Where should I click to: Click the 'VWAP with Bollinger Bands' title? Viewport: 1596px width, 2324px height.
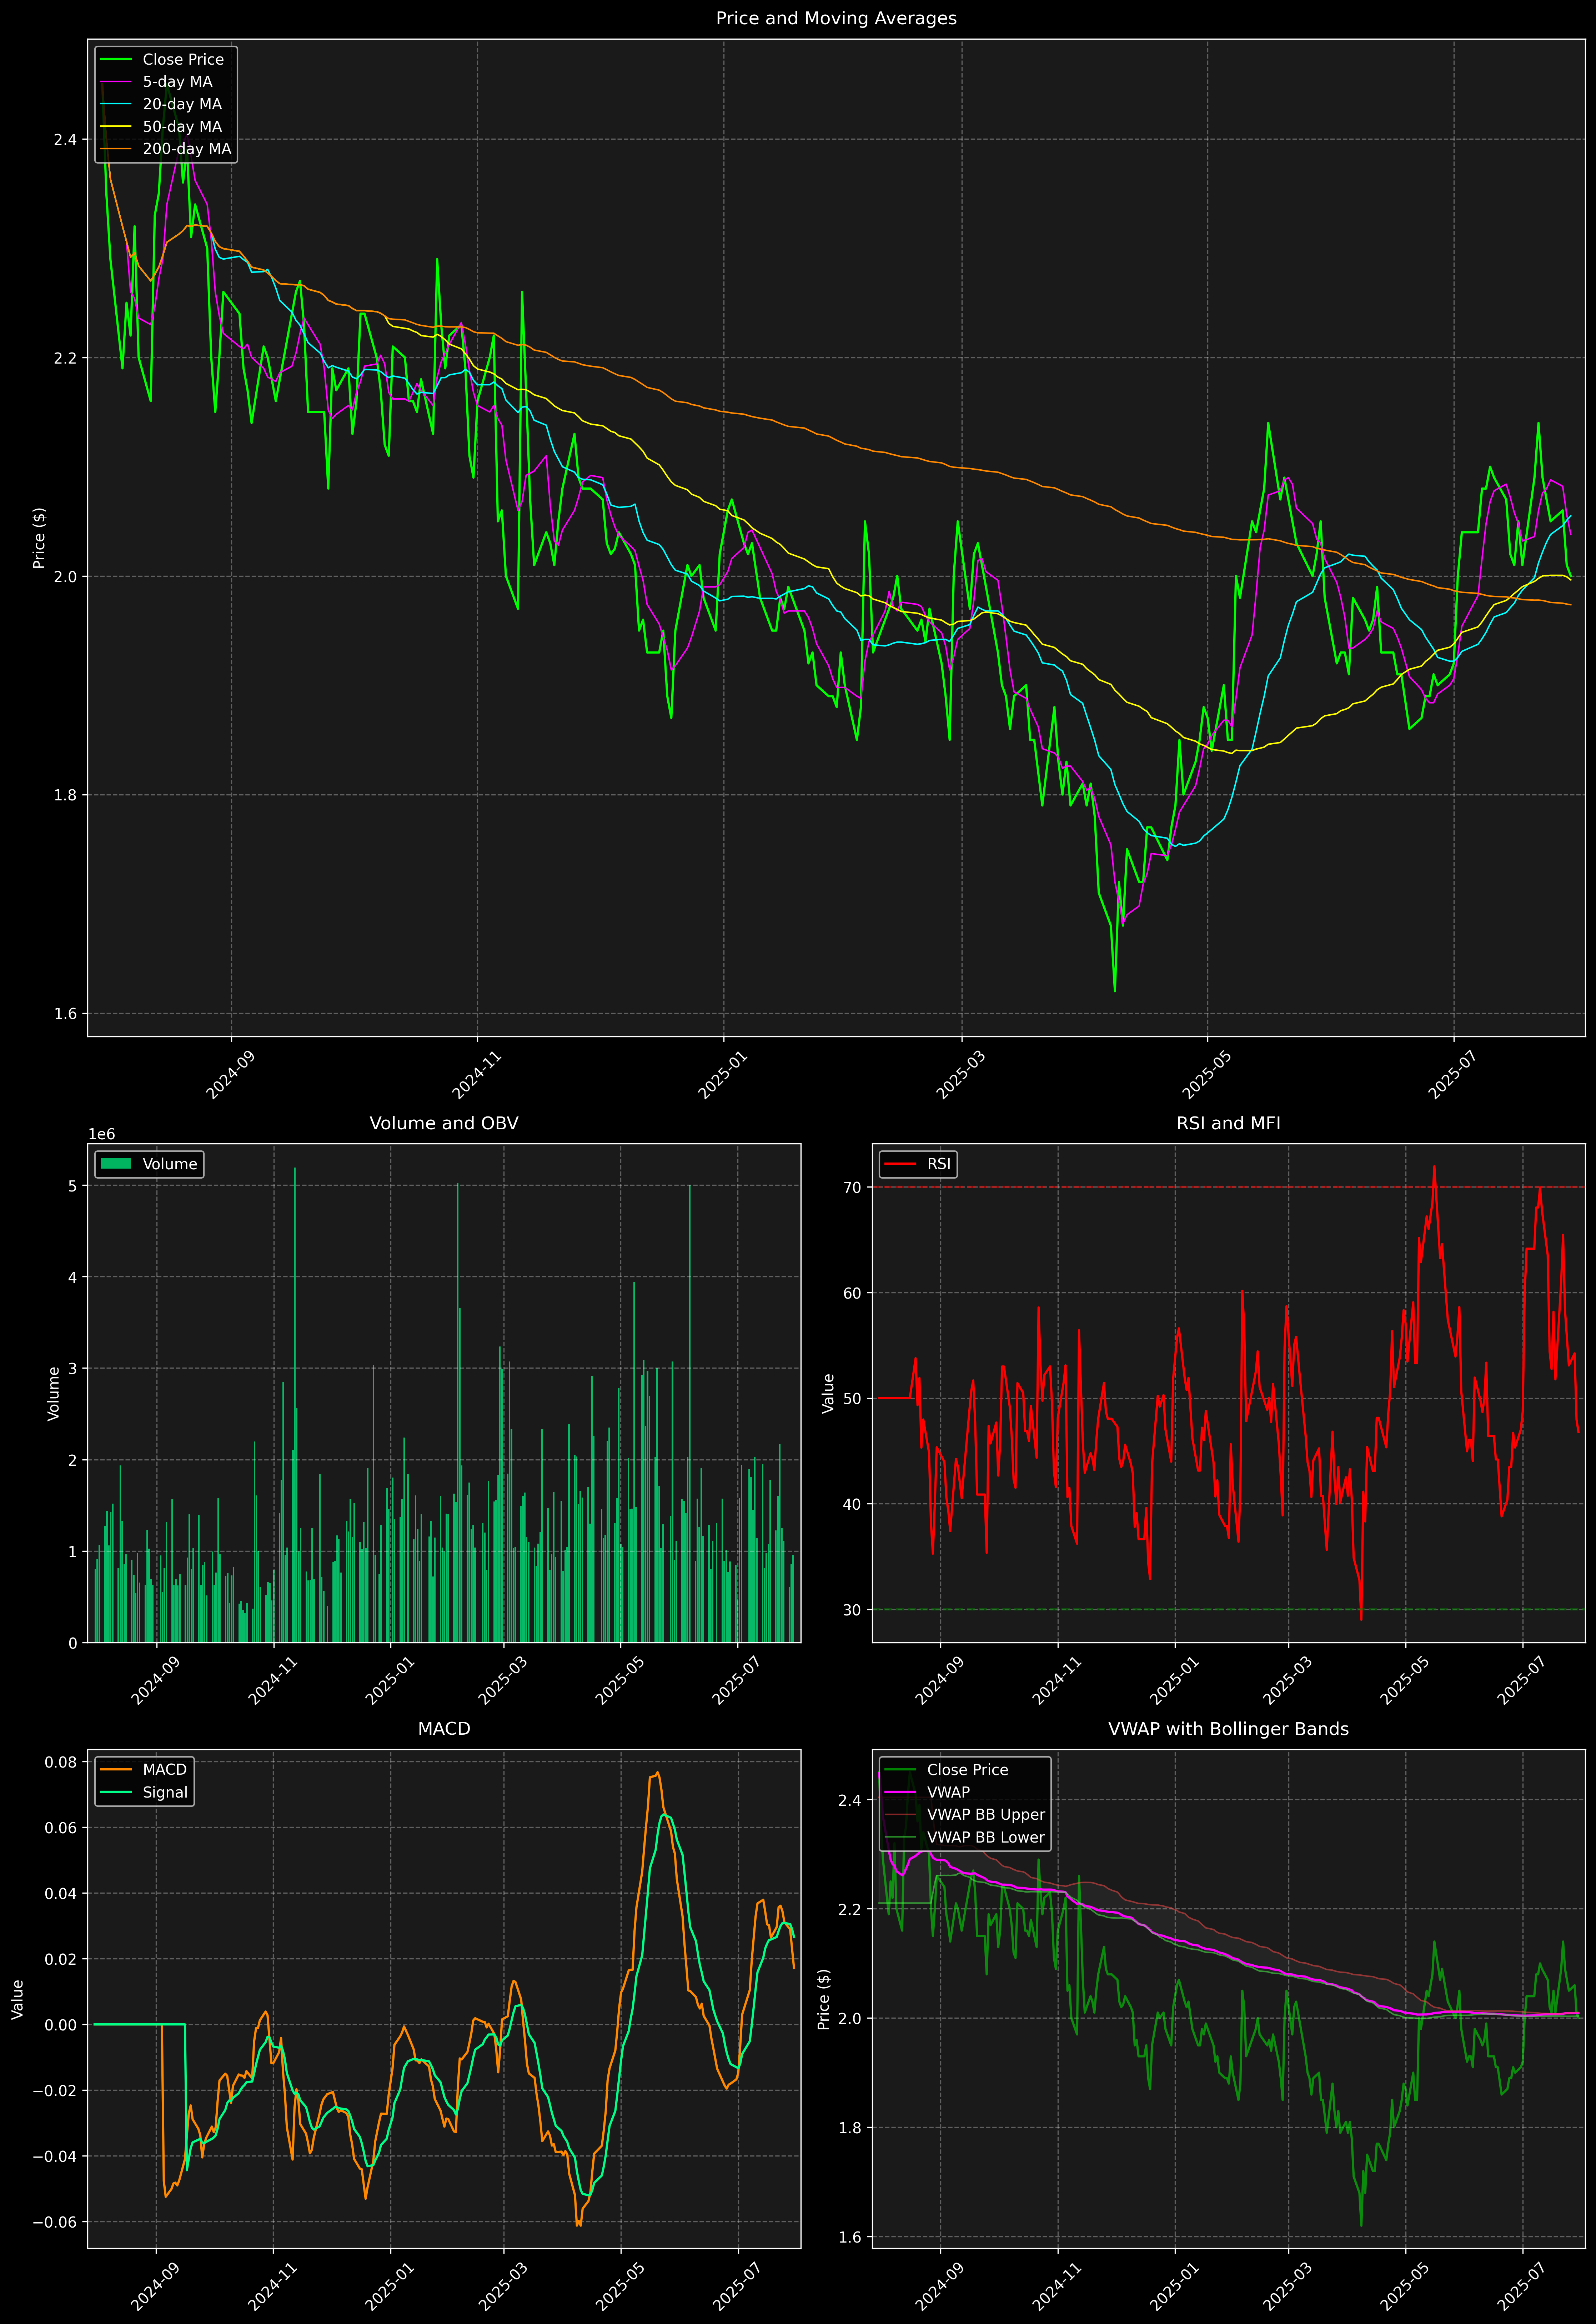pyautogui.click(x=1228, y=1729)
